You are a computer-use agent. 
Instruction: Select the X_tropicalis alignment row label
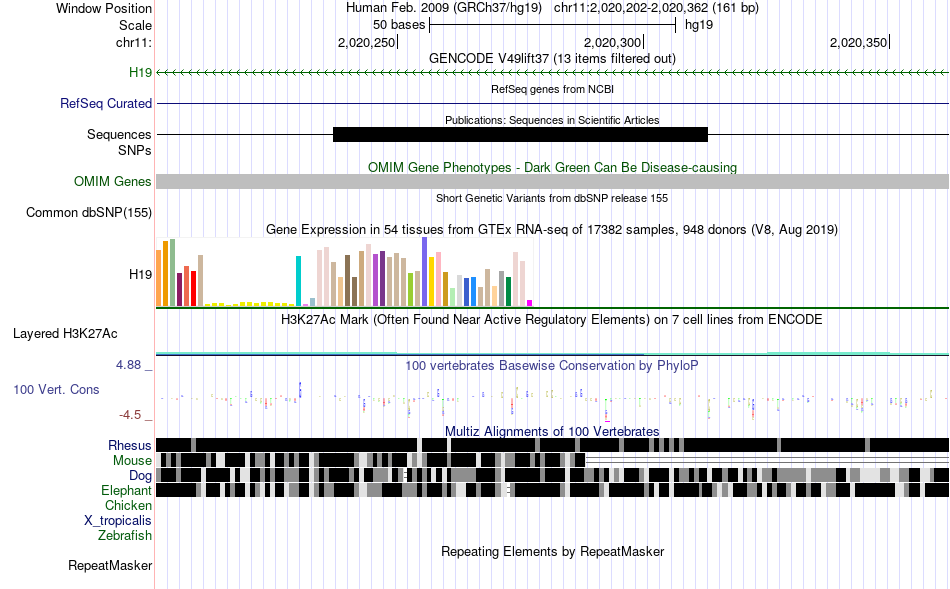118,521
